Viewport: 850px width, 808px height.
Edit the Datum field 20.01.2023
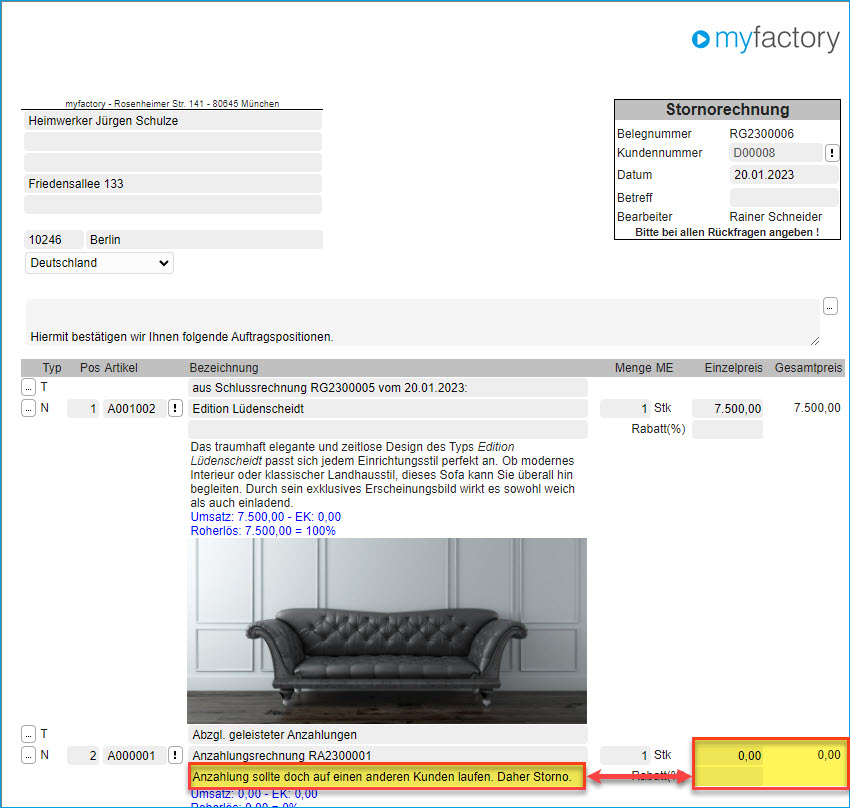784,175
